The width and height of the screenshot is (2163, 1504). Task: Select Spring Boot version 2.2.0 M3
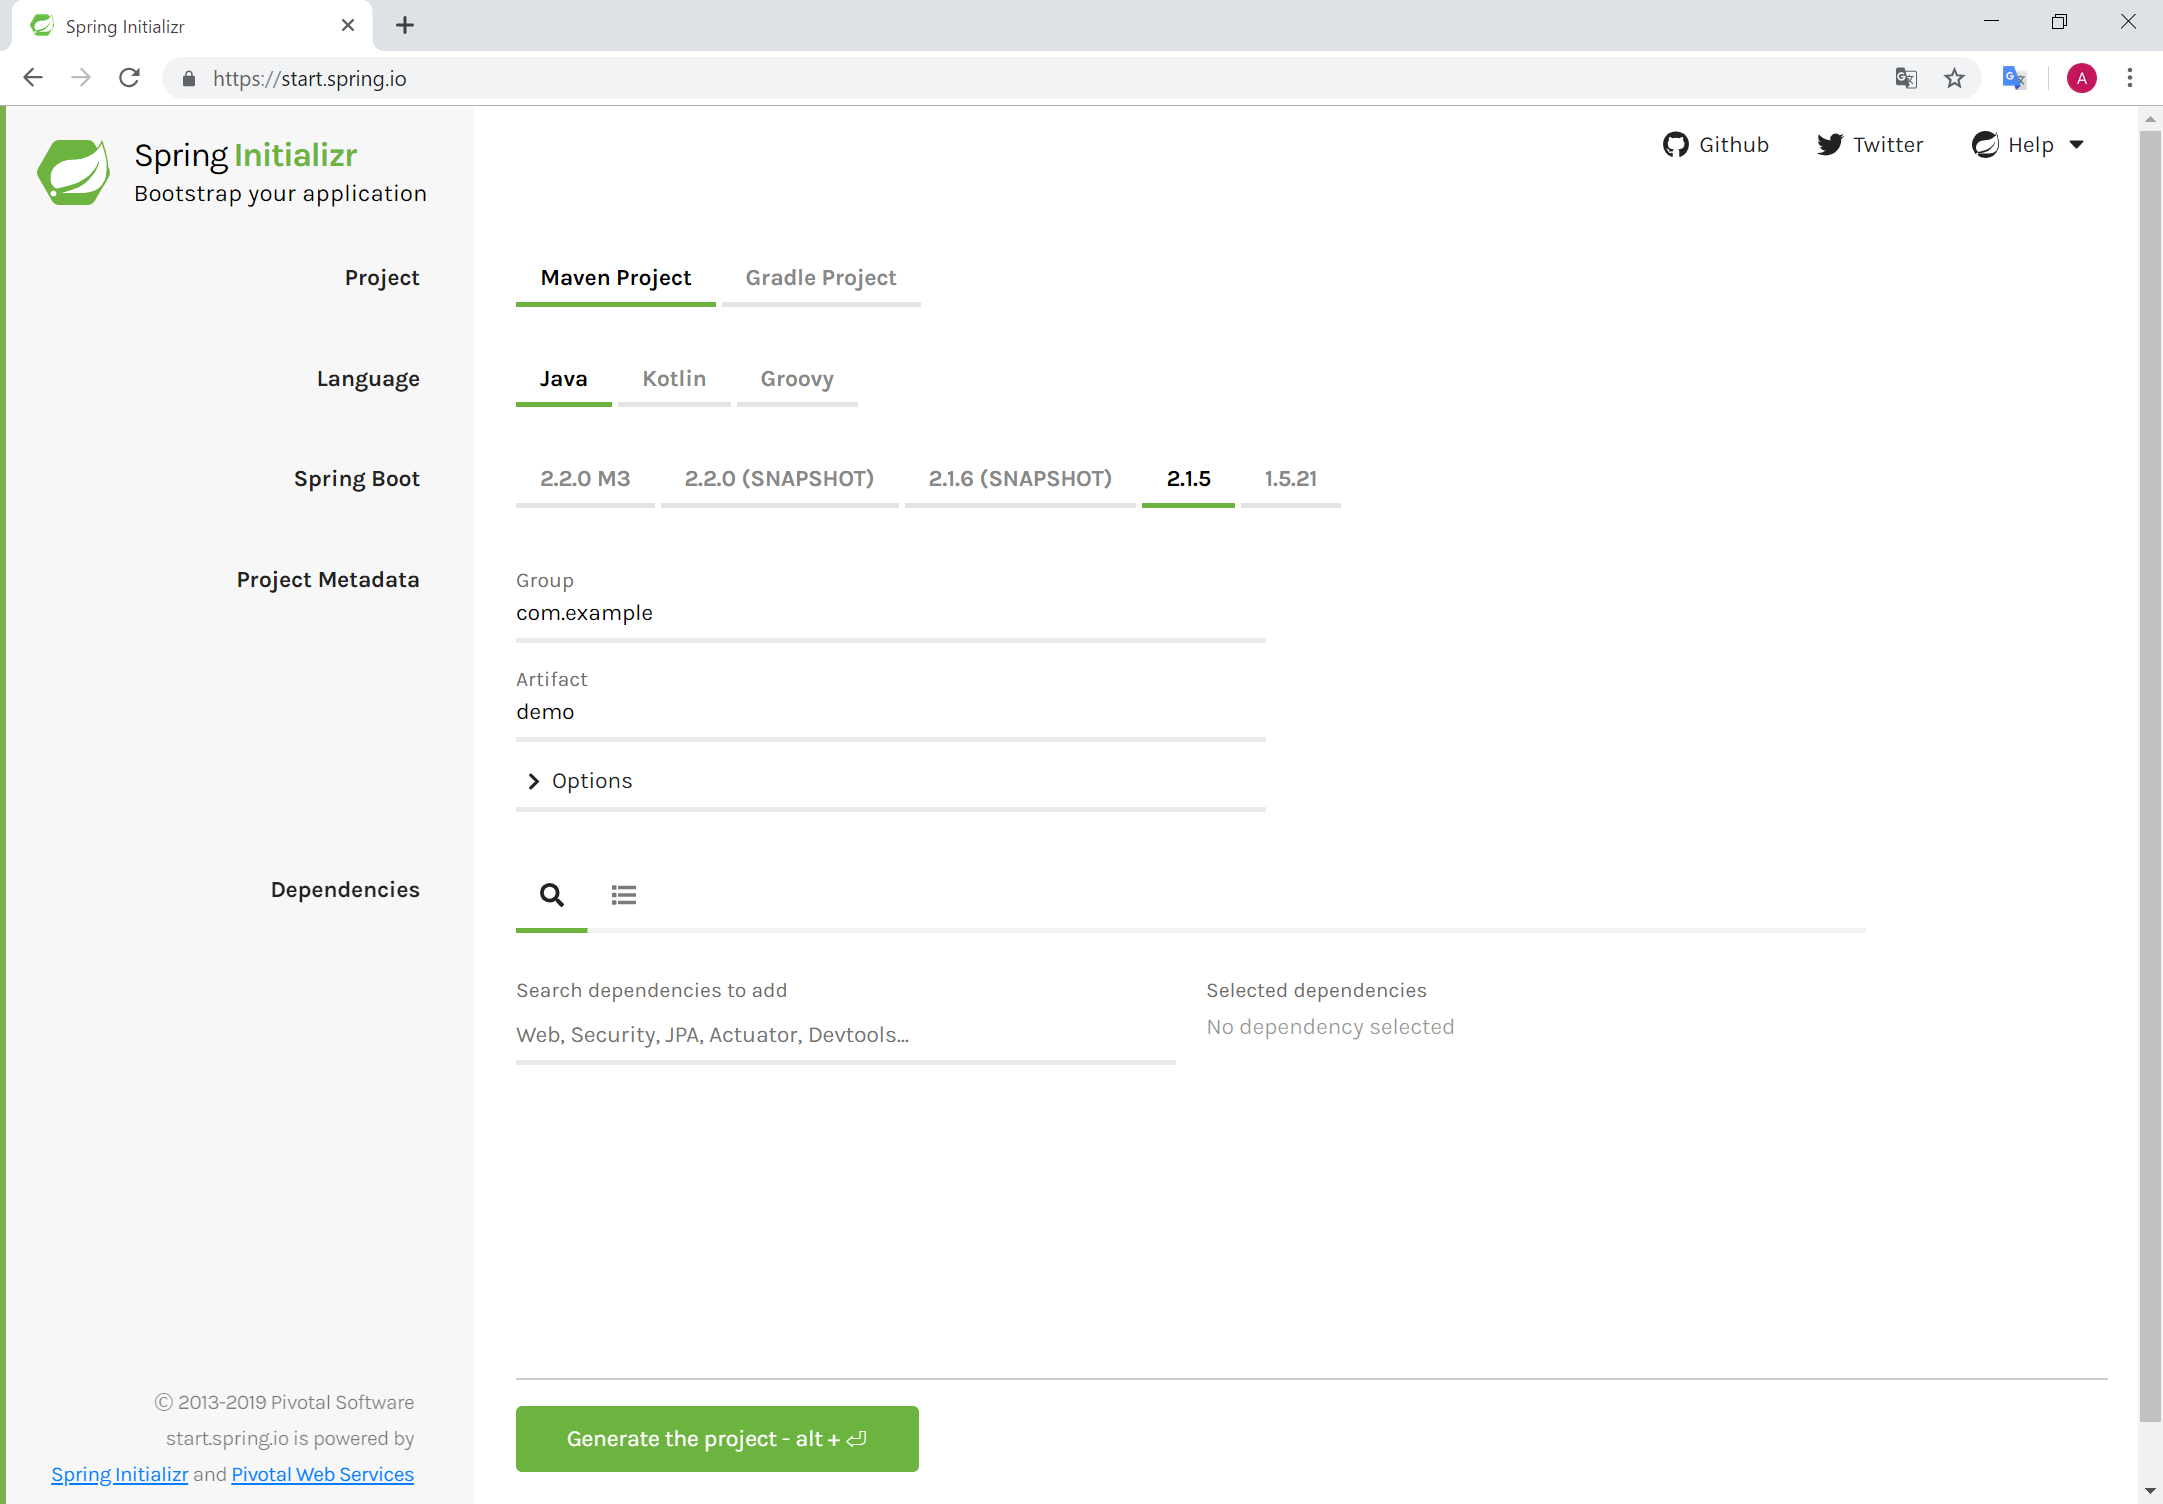click(585, 479)
